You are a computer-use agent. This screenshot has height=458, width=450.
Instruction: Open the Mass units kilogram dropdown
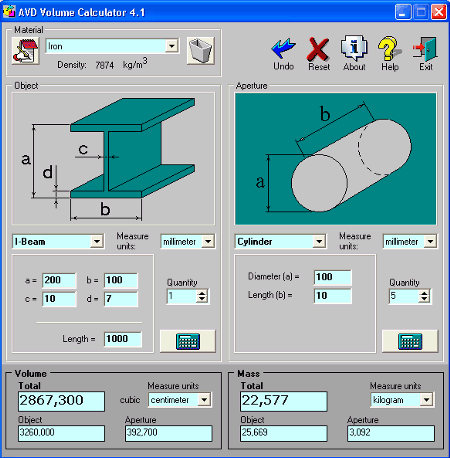426,399
